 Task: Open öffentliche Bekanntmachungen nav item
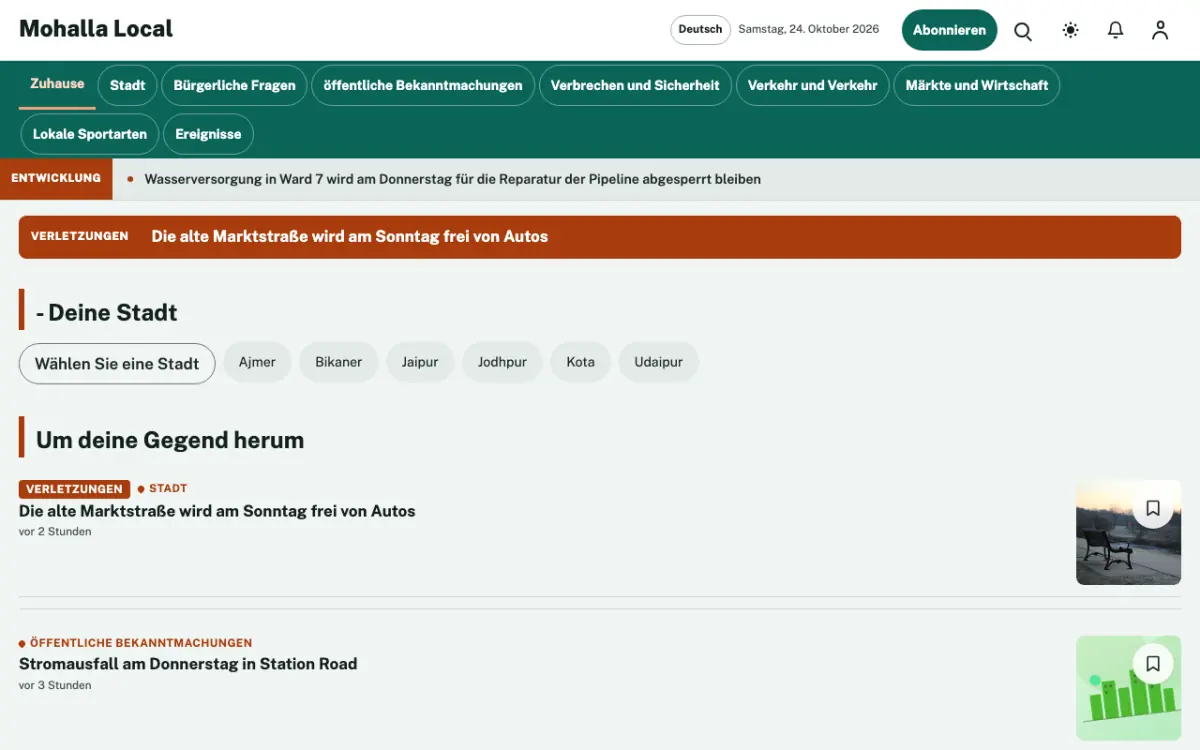point(423,86)
